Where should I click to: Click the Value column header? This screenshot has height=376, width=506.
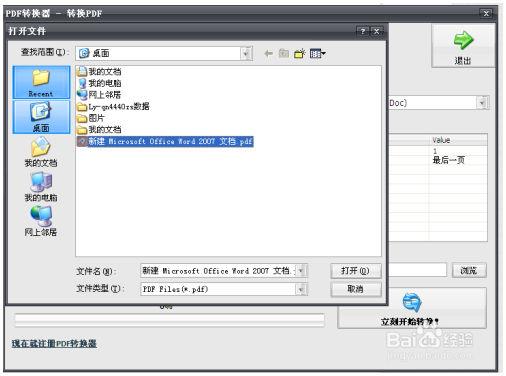coord(458,140)
